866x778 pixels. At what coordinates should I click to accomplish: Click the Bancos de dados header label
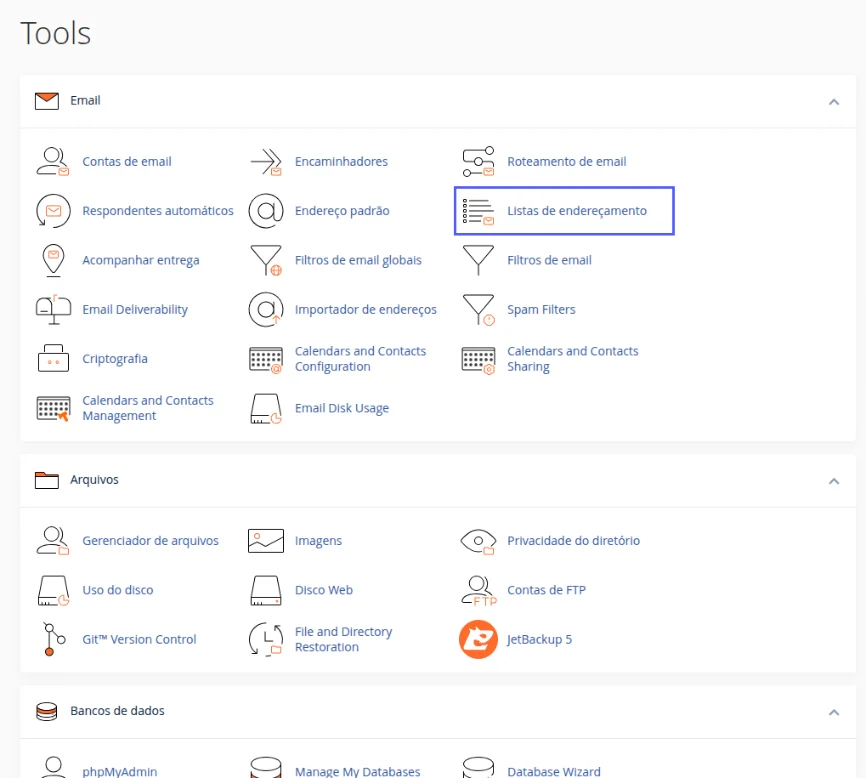point(117,711)
